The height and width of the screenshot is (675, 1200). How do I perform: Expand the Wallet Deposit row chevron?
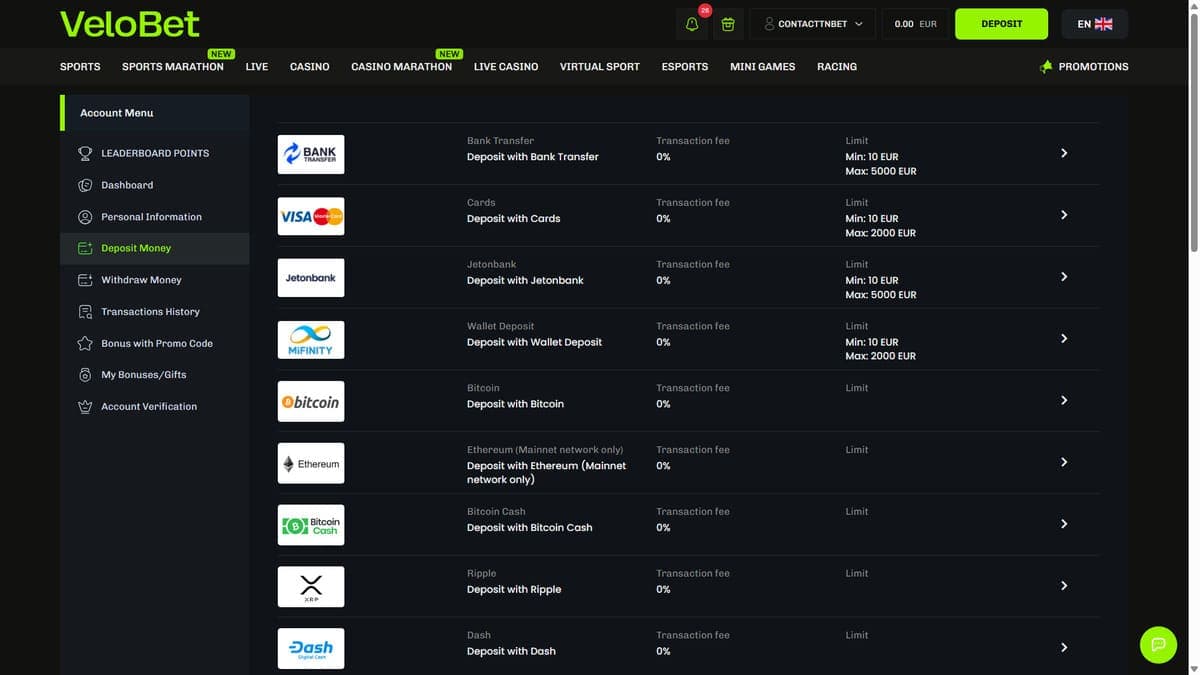(1064, 339)
